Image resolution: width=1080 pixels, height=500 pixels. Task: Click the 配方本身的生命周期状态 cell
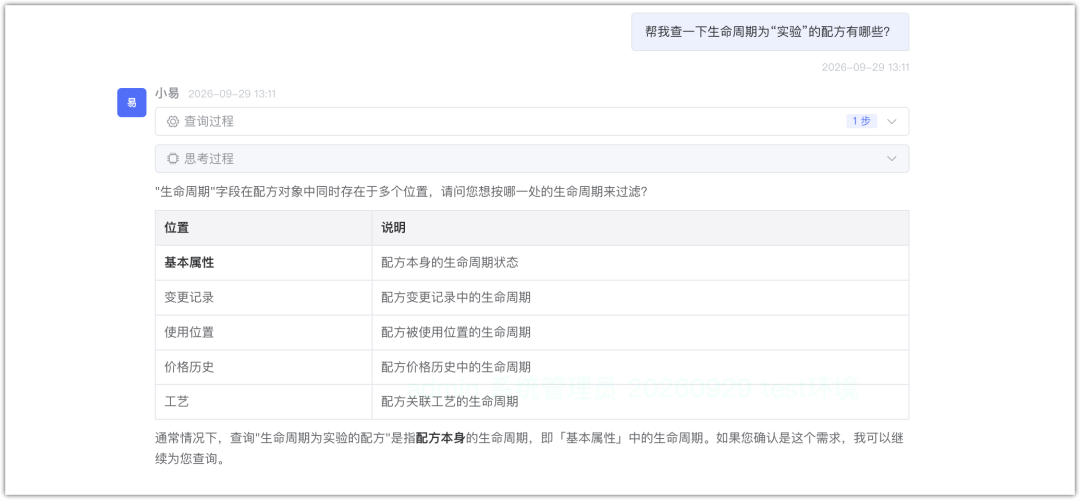click(x=641, y=262)
